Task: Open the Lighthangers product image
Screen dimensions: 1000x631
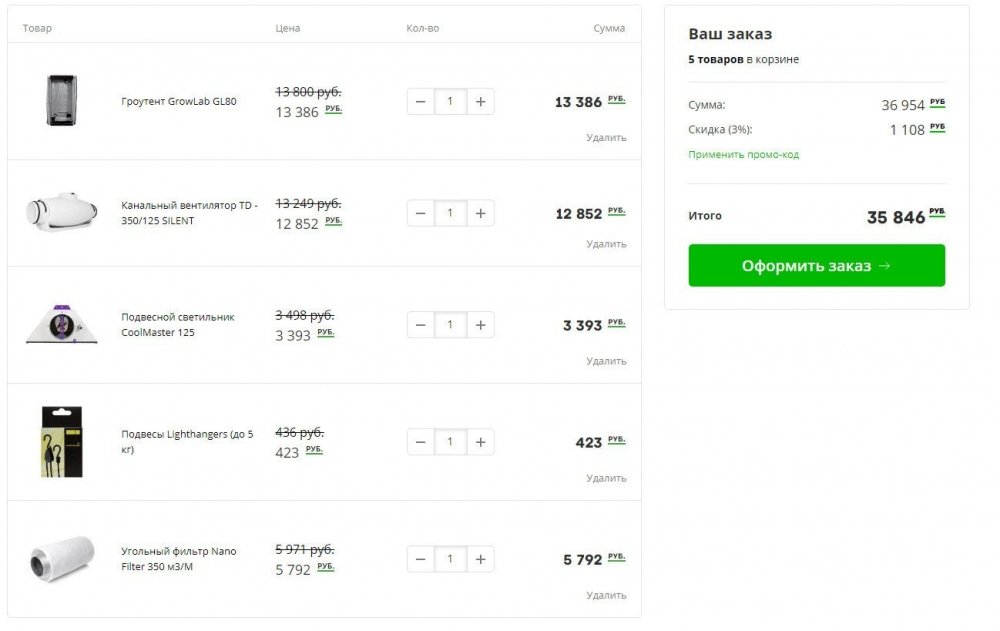Action: (x=62, y=442)
